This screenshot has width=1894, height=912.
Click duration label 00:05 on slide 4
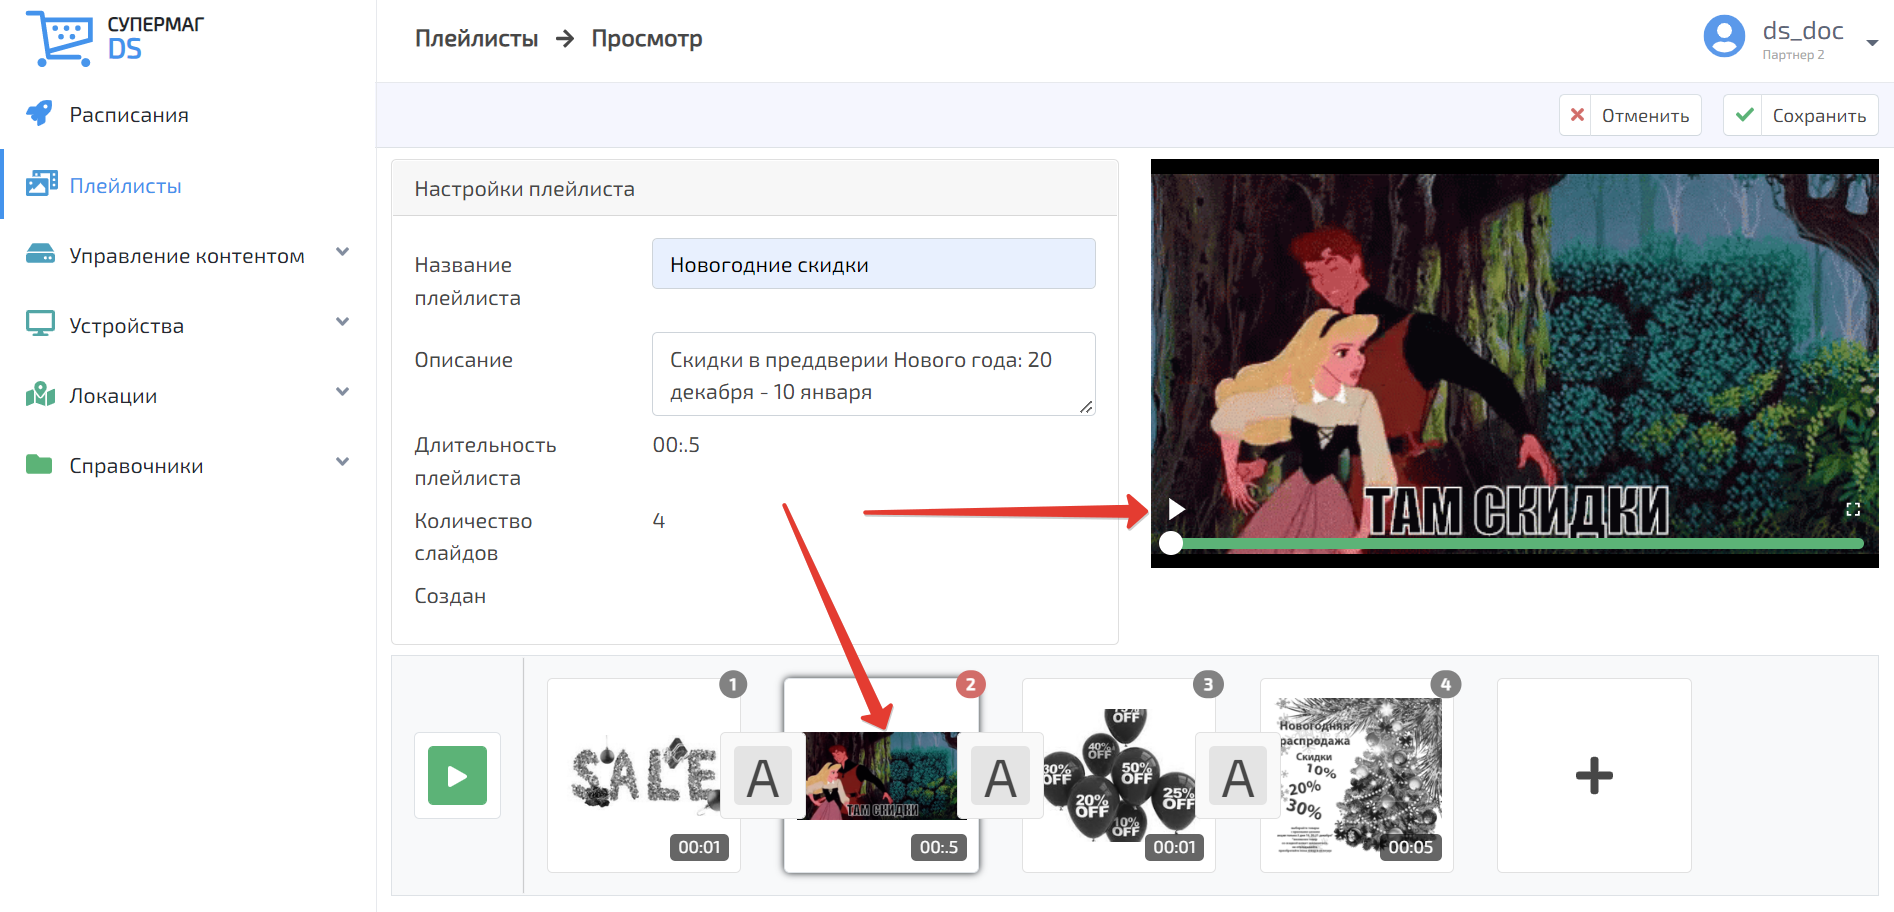coord(1410,847)
